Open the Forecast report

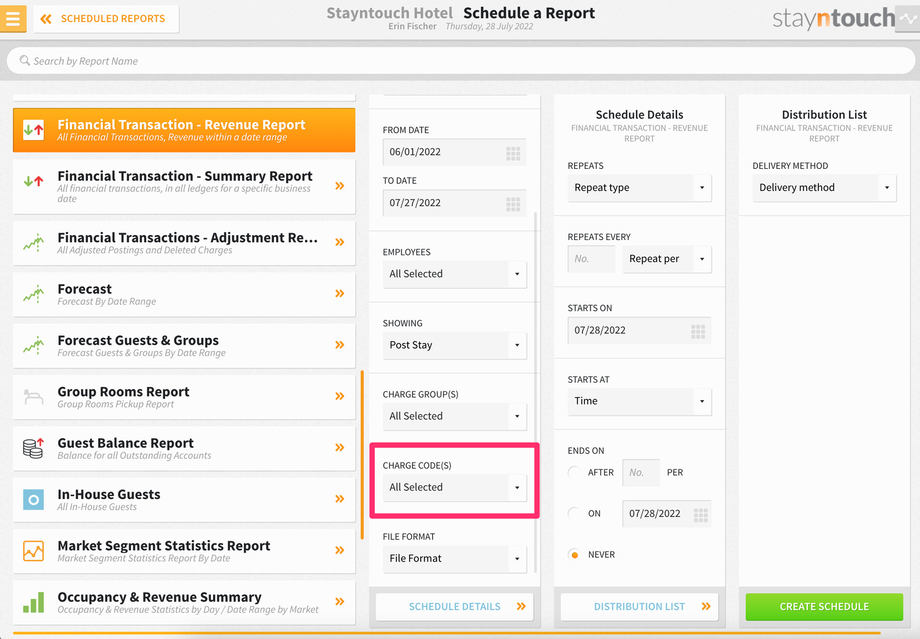184,295
